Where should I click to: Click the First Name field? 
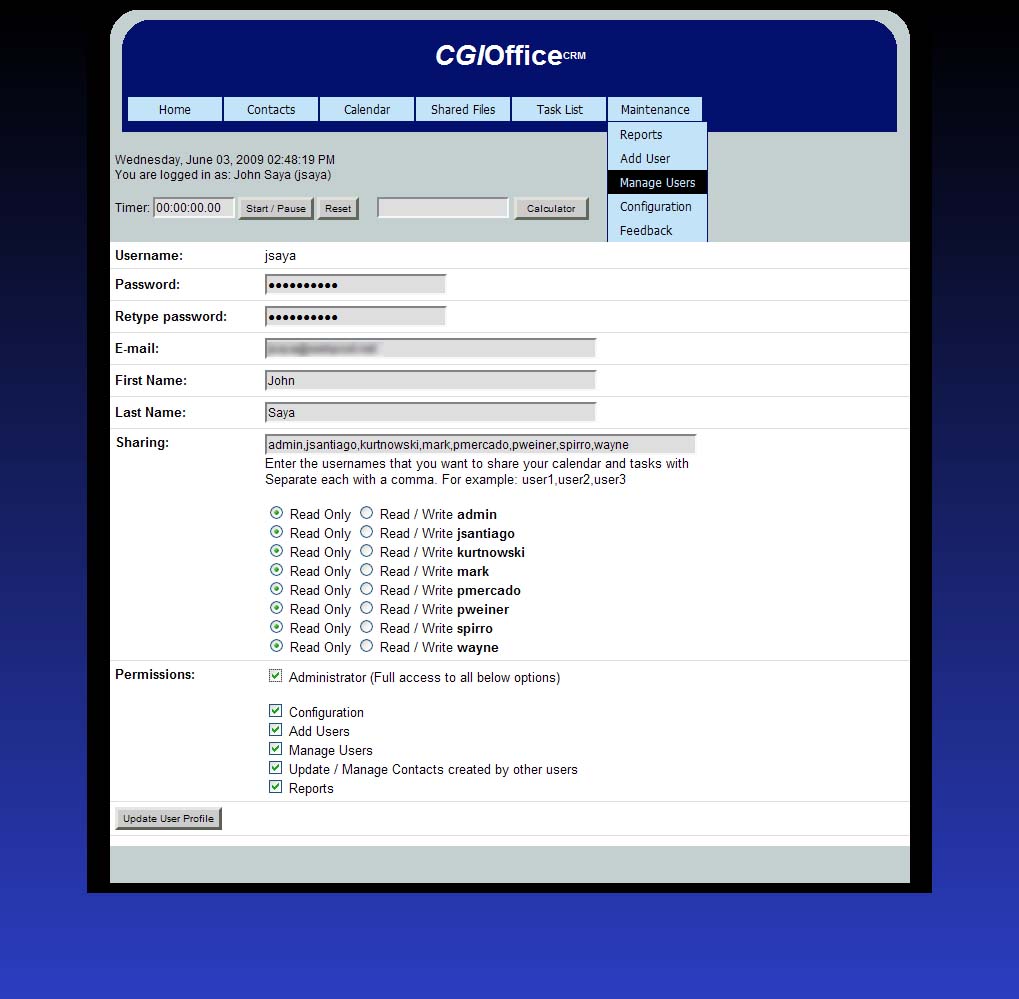pyautogui.click(x=430, y=380)
